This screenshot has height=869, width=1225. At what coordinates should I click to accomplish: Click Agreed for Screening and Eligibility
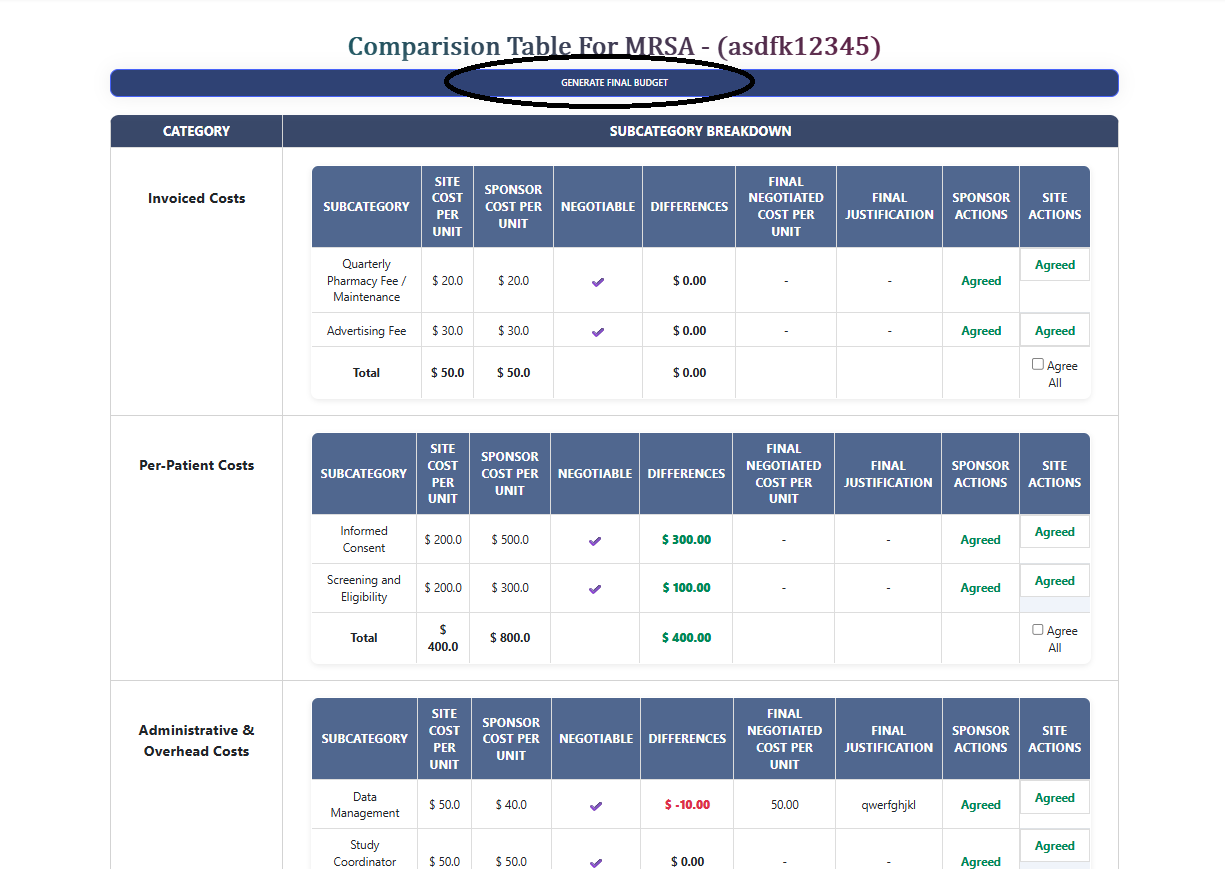pos(1054,580)
